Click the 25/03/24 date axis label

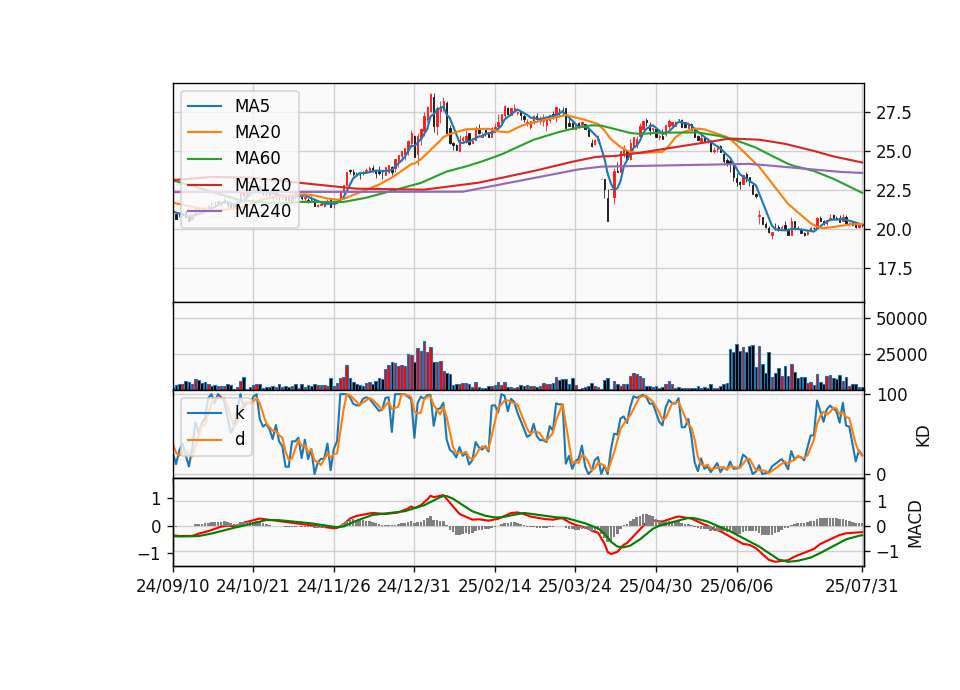tap(575, 586)
